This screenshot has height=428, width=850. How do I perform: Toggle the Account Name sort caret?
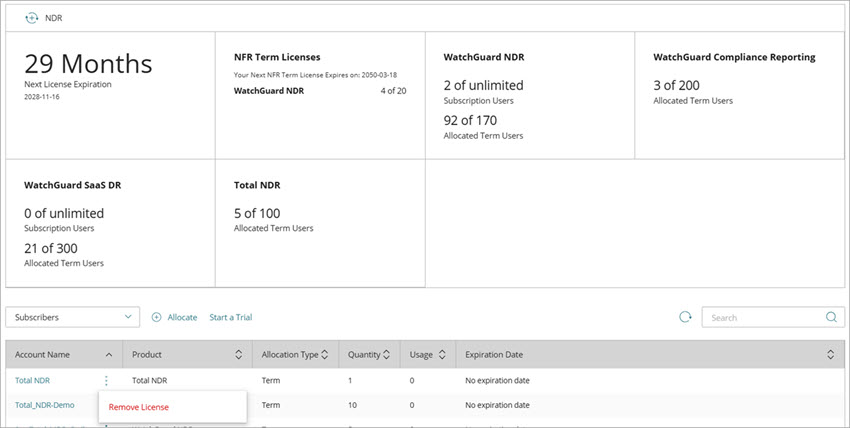(109, 355)
